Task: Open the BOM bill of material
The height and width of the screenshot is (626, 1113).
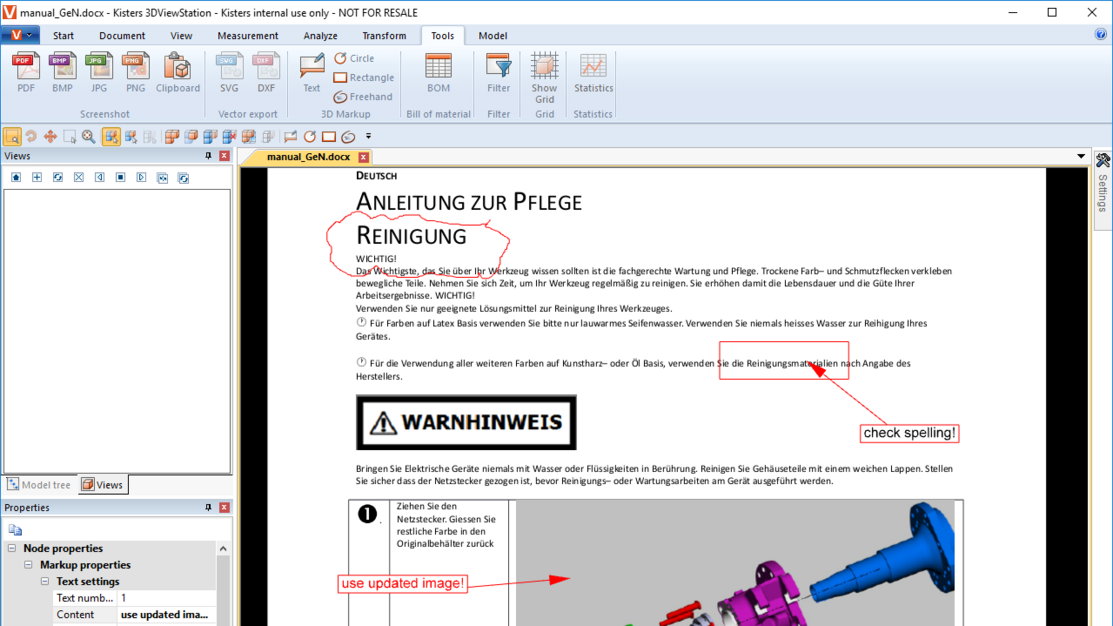Action: pyautogui.click(x=438, y=72)
